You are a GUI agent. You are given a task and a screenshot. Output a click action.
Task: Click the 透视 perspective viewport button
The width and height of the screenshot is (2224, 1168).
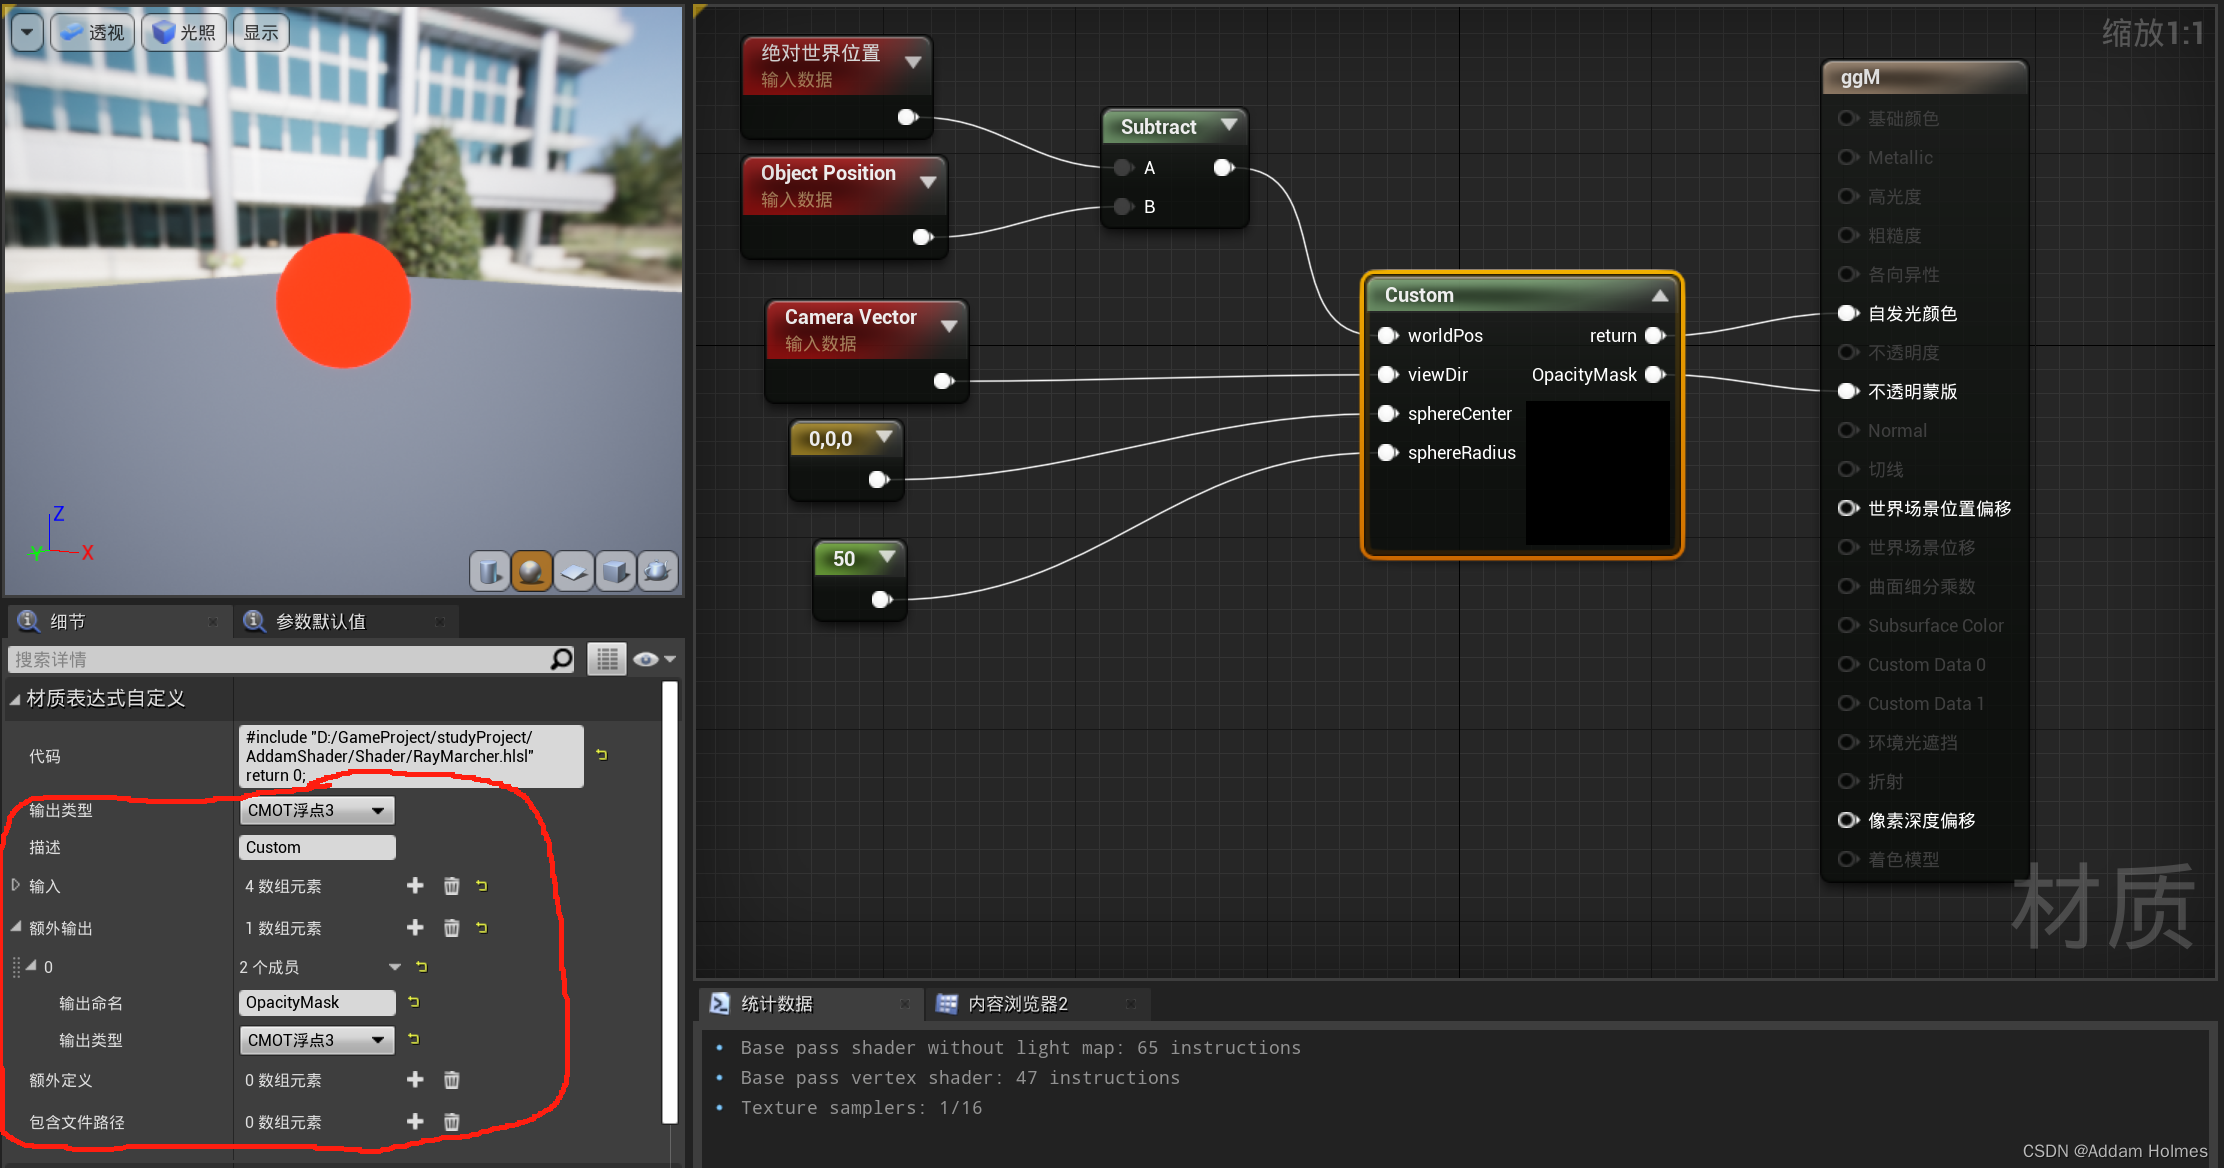93,32
